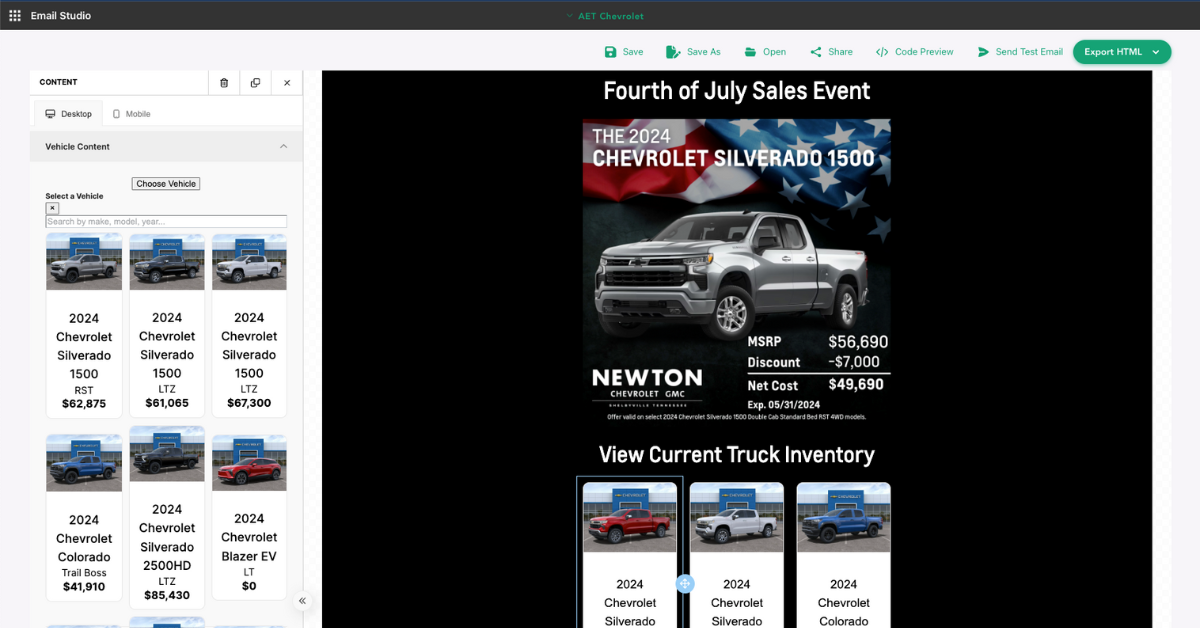Click the Silverado 1500 promotional image in the email

click(737, 272)
